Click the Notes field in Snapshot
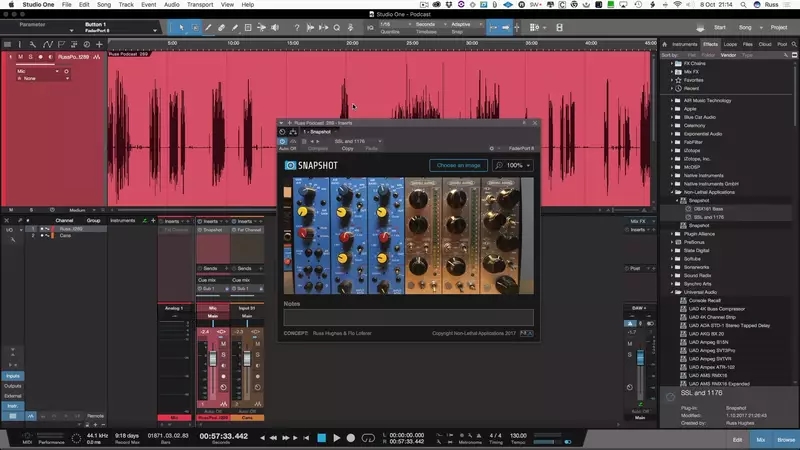800x450 pixels. point(408,317)
